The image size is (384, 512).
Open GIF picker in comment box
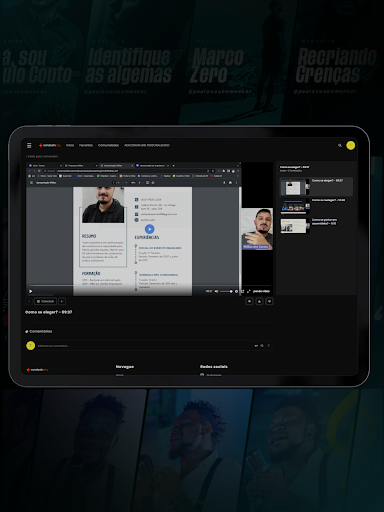(x=256, y=346)
